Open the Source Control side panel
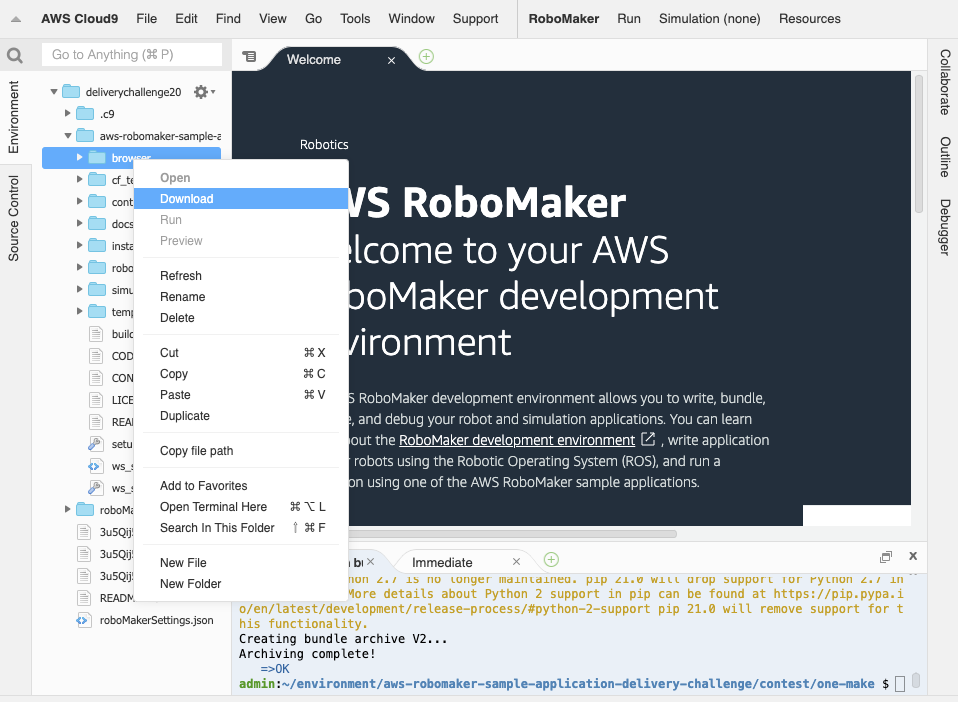This screenshot has width=958, height=702. pos(14,218)
